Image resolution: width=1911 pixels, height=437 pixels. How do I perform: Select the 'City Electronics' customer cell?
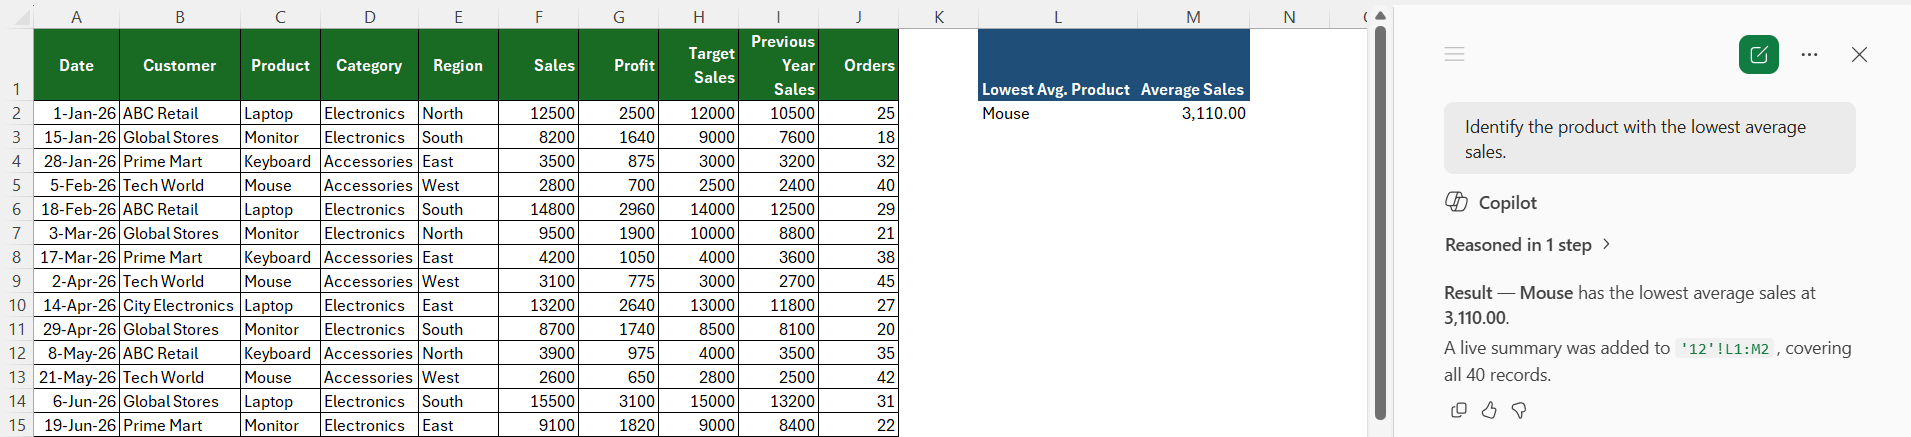179,305
